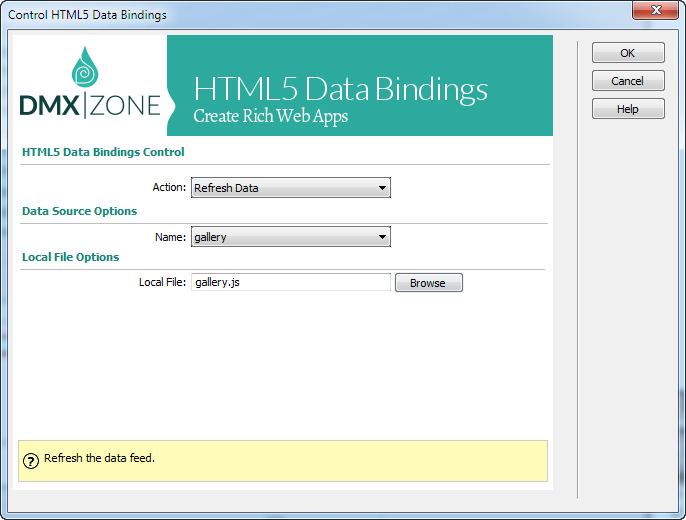The image size is (686, 520).
Task: Click the DMXzone droplet logo icon
Action: coord(85,67)
